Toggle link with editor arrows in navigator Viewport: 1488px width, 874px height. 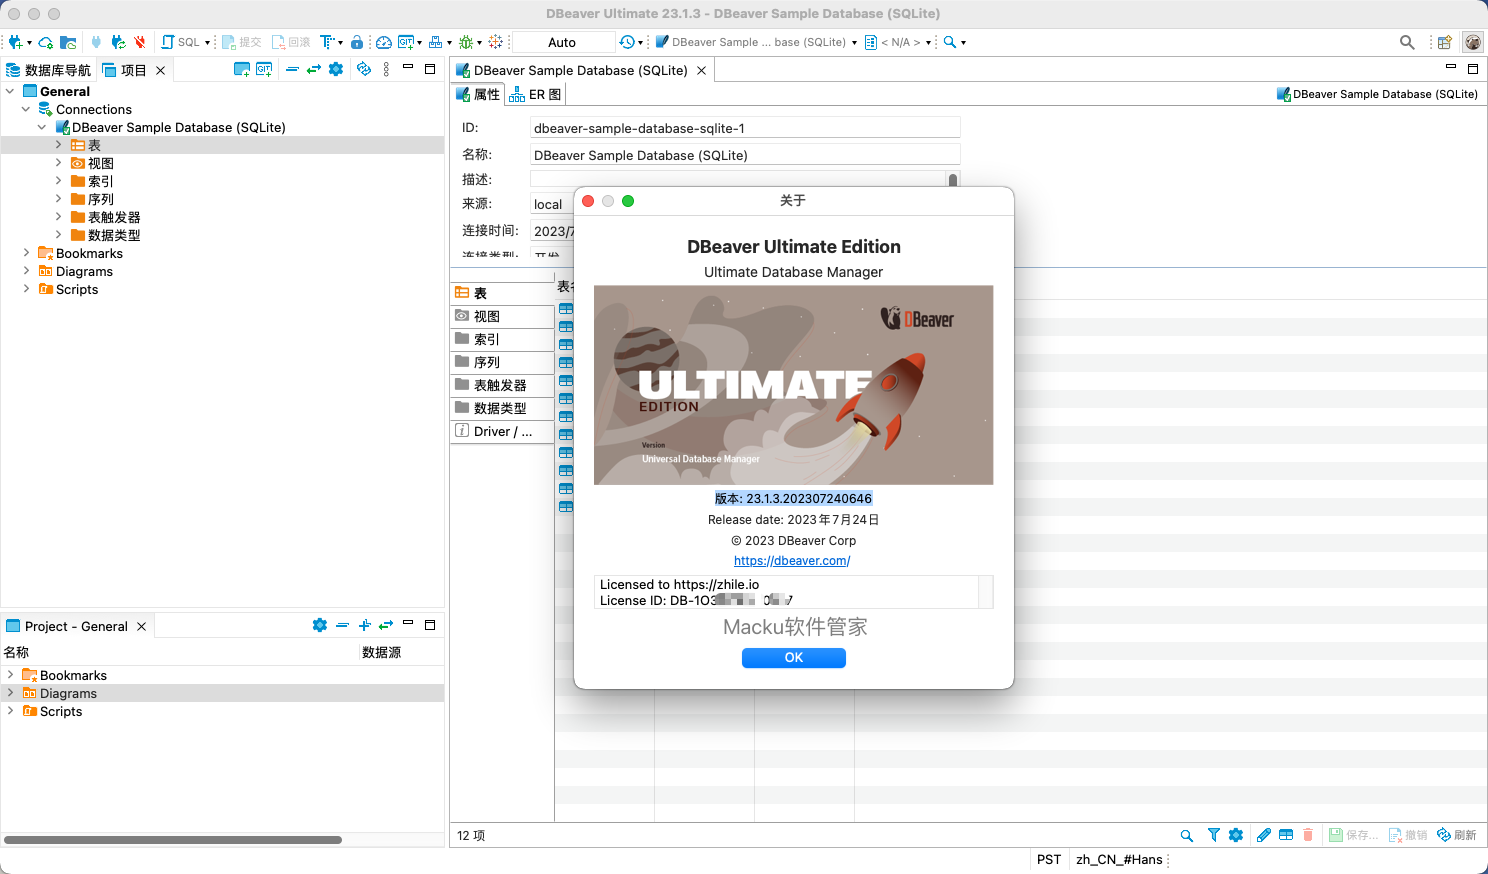pyautogui.click(x=314, y=69)
